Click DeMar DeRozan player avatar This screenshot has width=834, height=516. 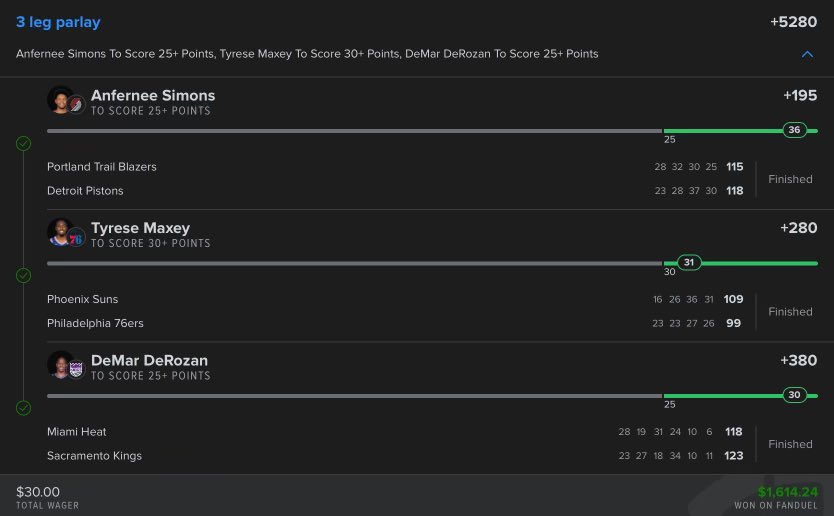(x=58, y=364)
